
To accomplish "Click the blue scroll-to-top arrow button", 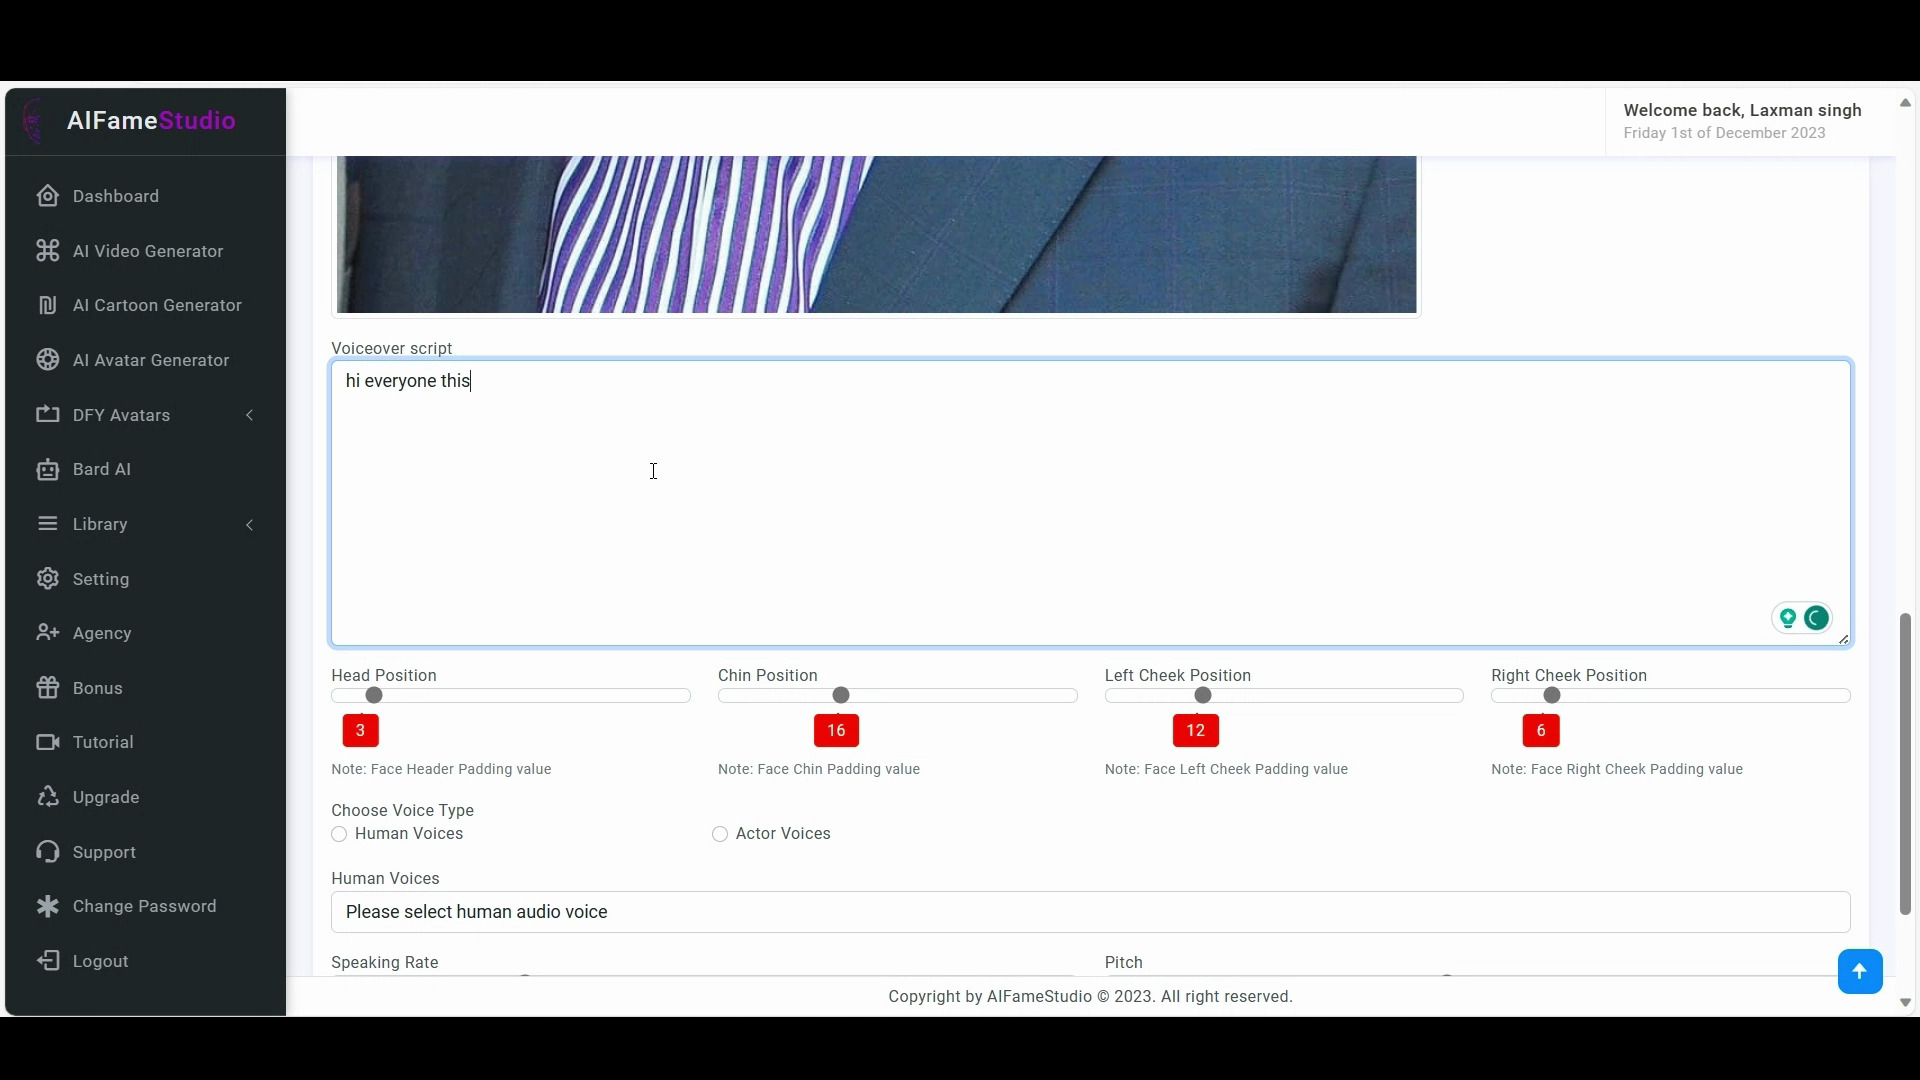I will click(1859, 971).
